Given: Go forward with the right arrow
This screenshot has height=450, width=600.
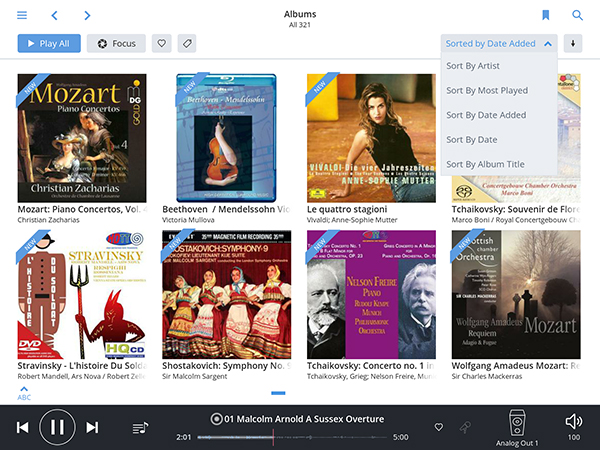Looking at the screenshot, I should [x=87, y=15].
